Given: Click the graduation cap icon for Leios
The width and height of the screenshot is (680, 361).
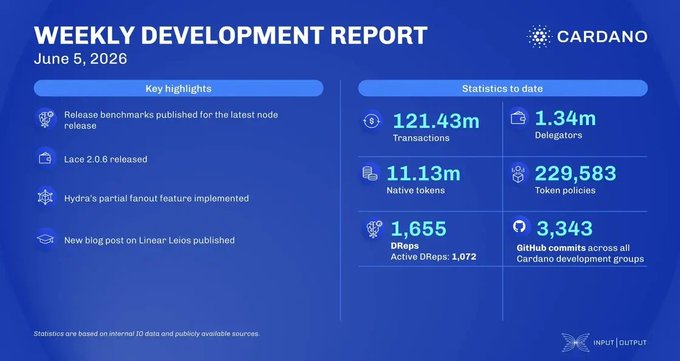Looking at the screenshot, I should (x=46, y=240).
